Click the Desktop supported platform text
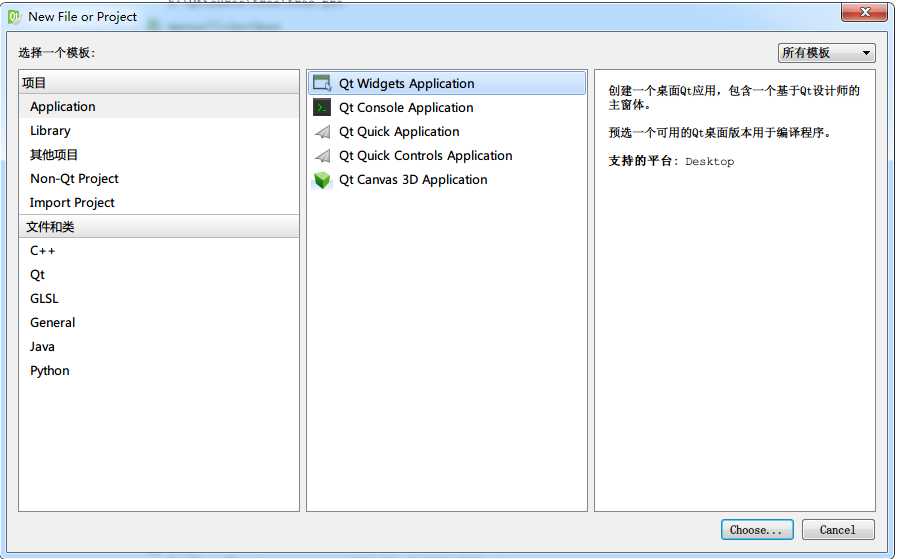This screenshot has height=559, width=897. point(709,161)
